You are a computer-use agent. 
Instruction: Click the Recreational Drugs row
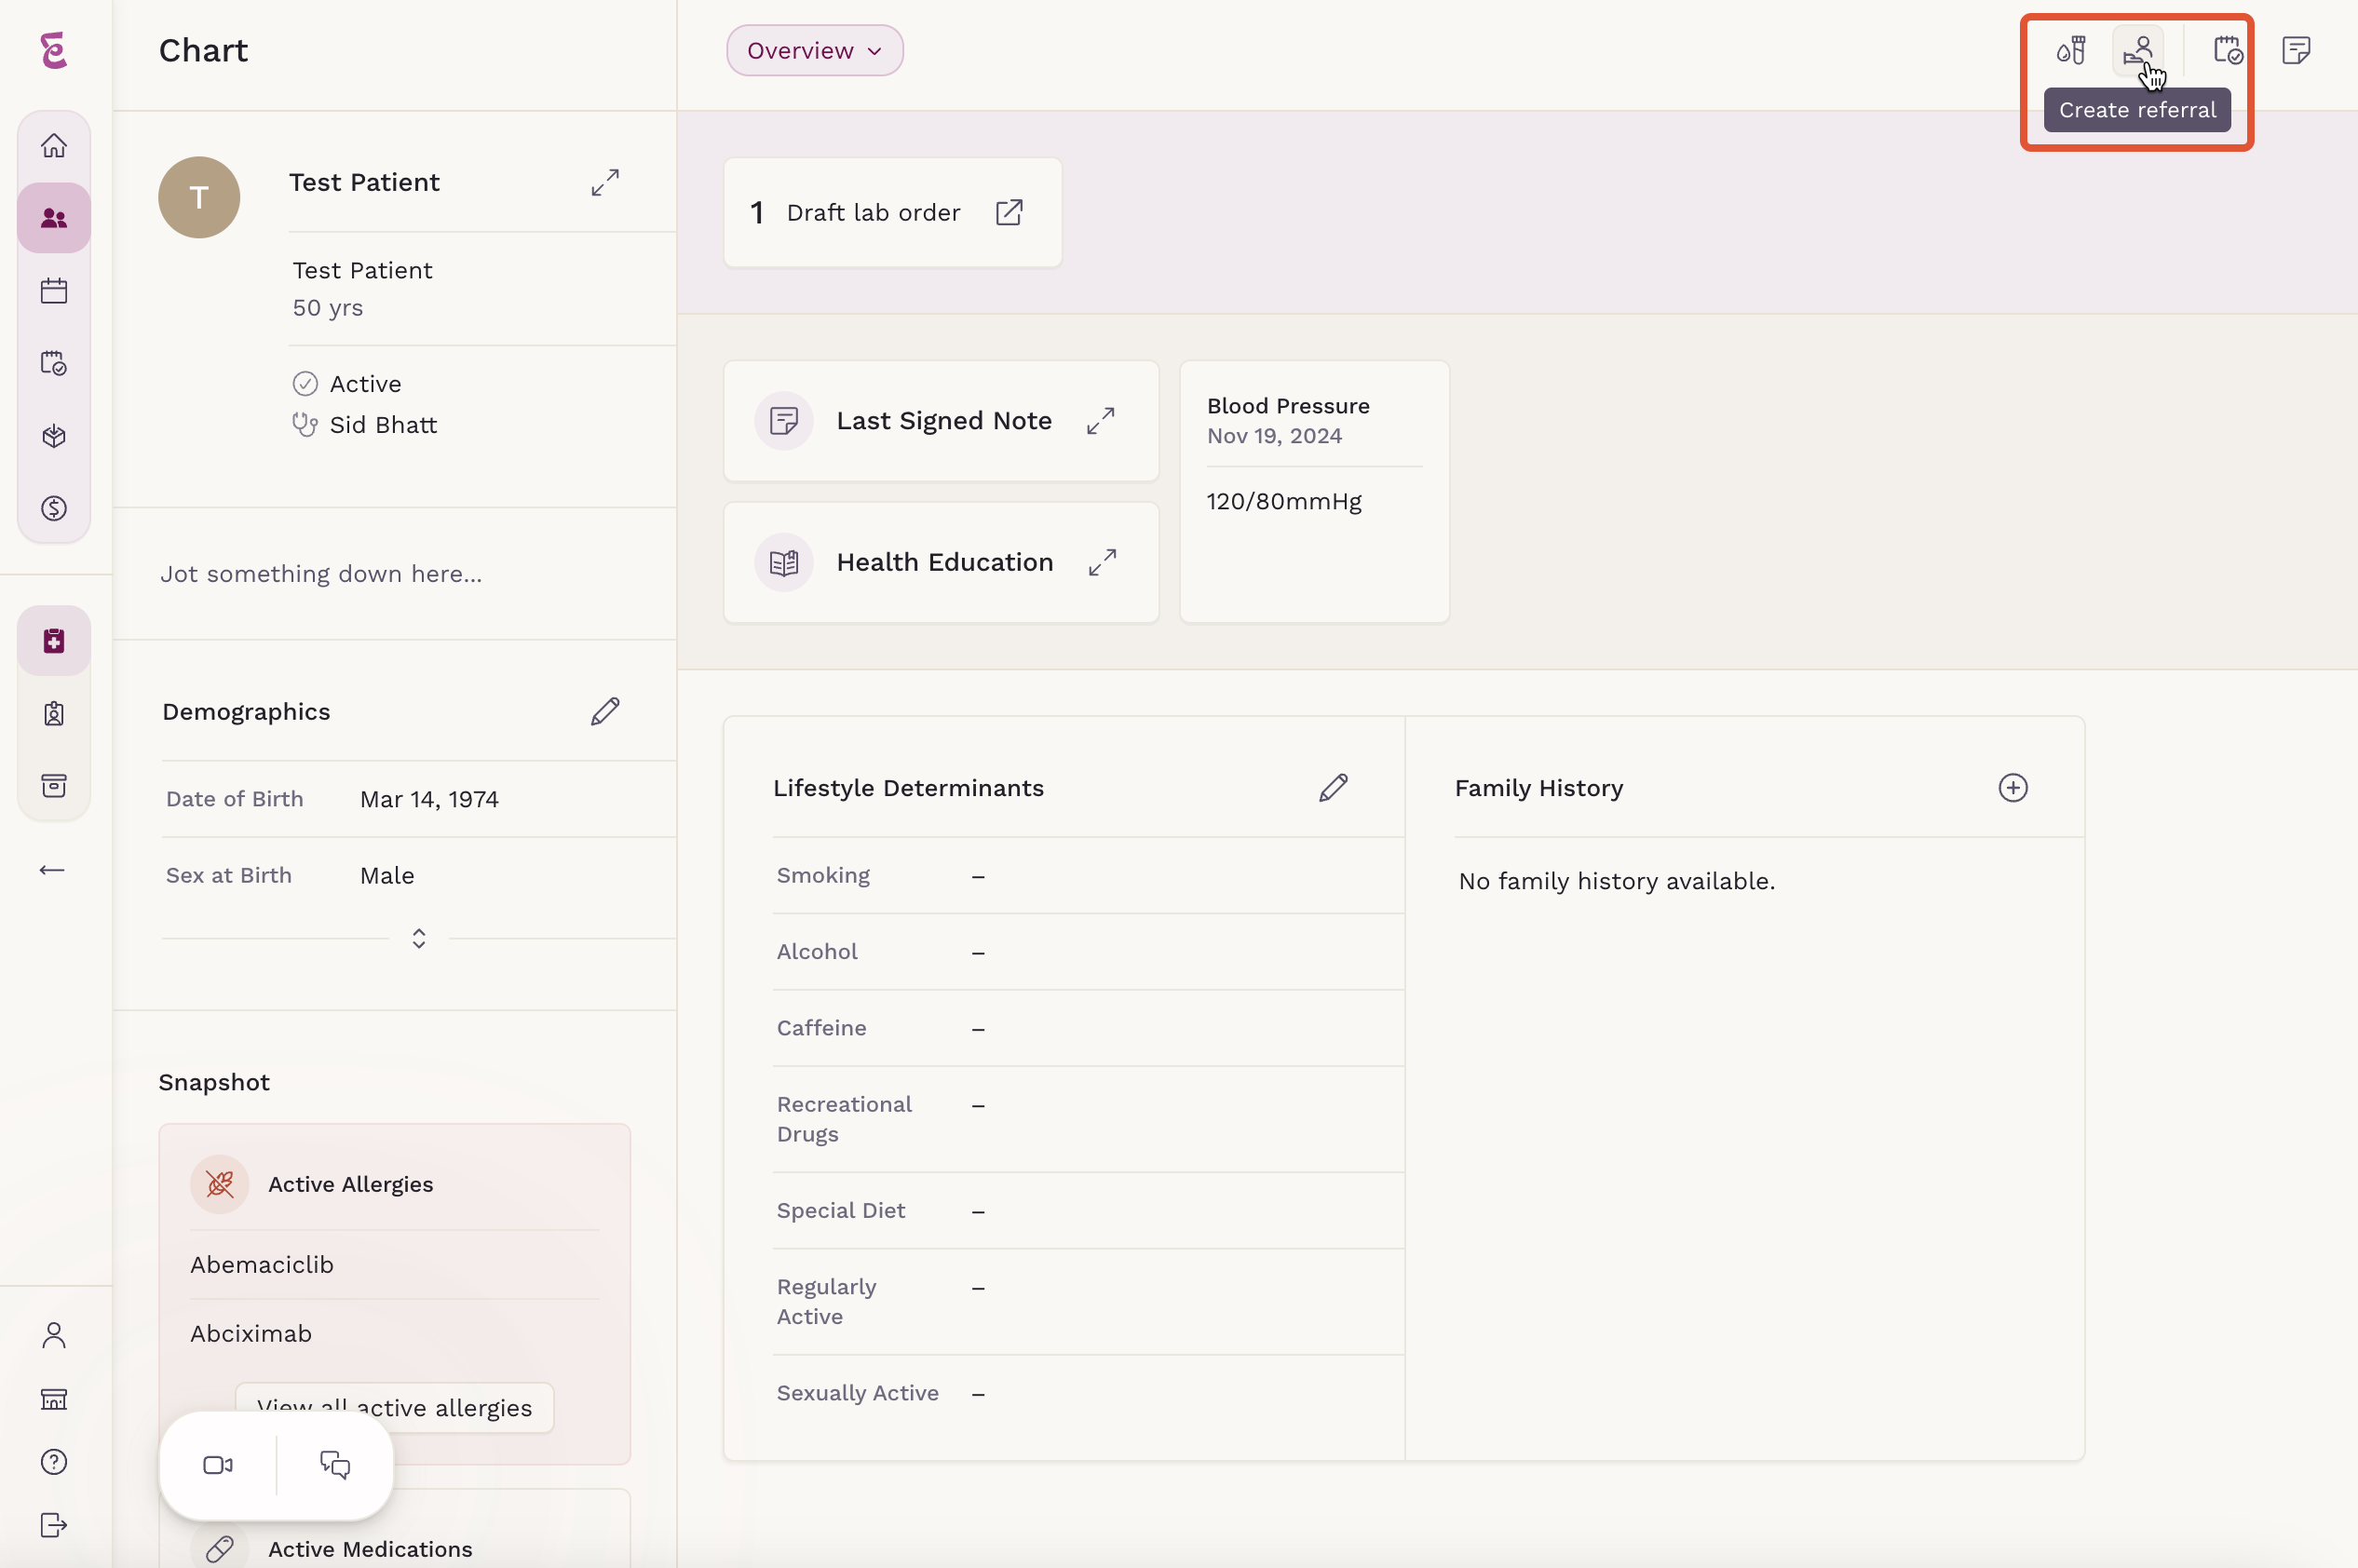coord(1088,1119)
